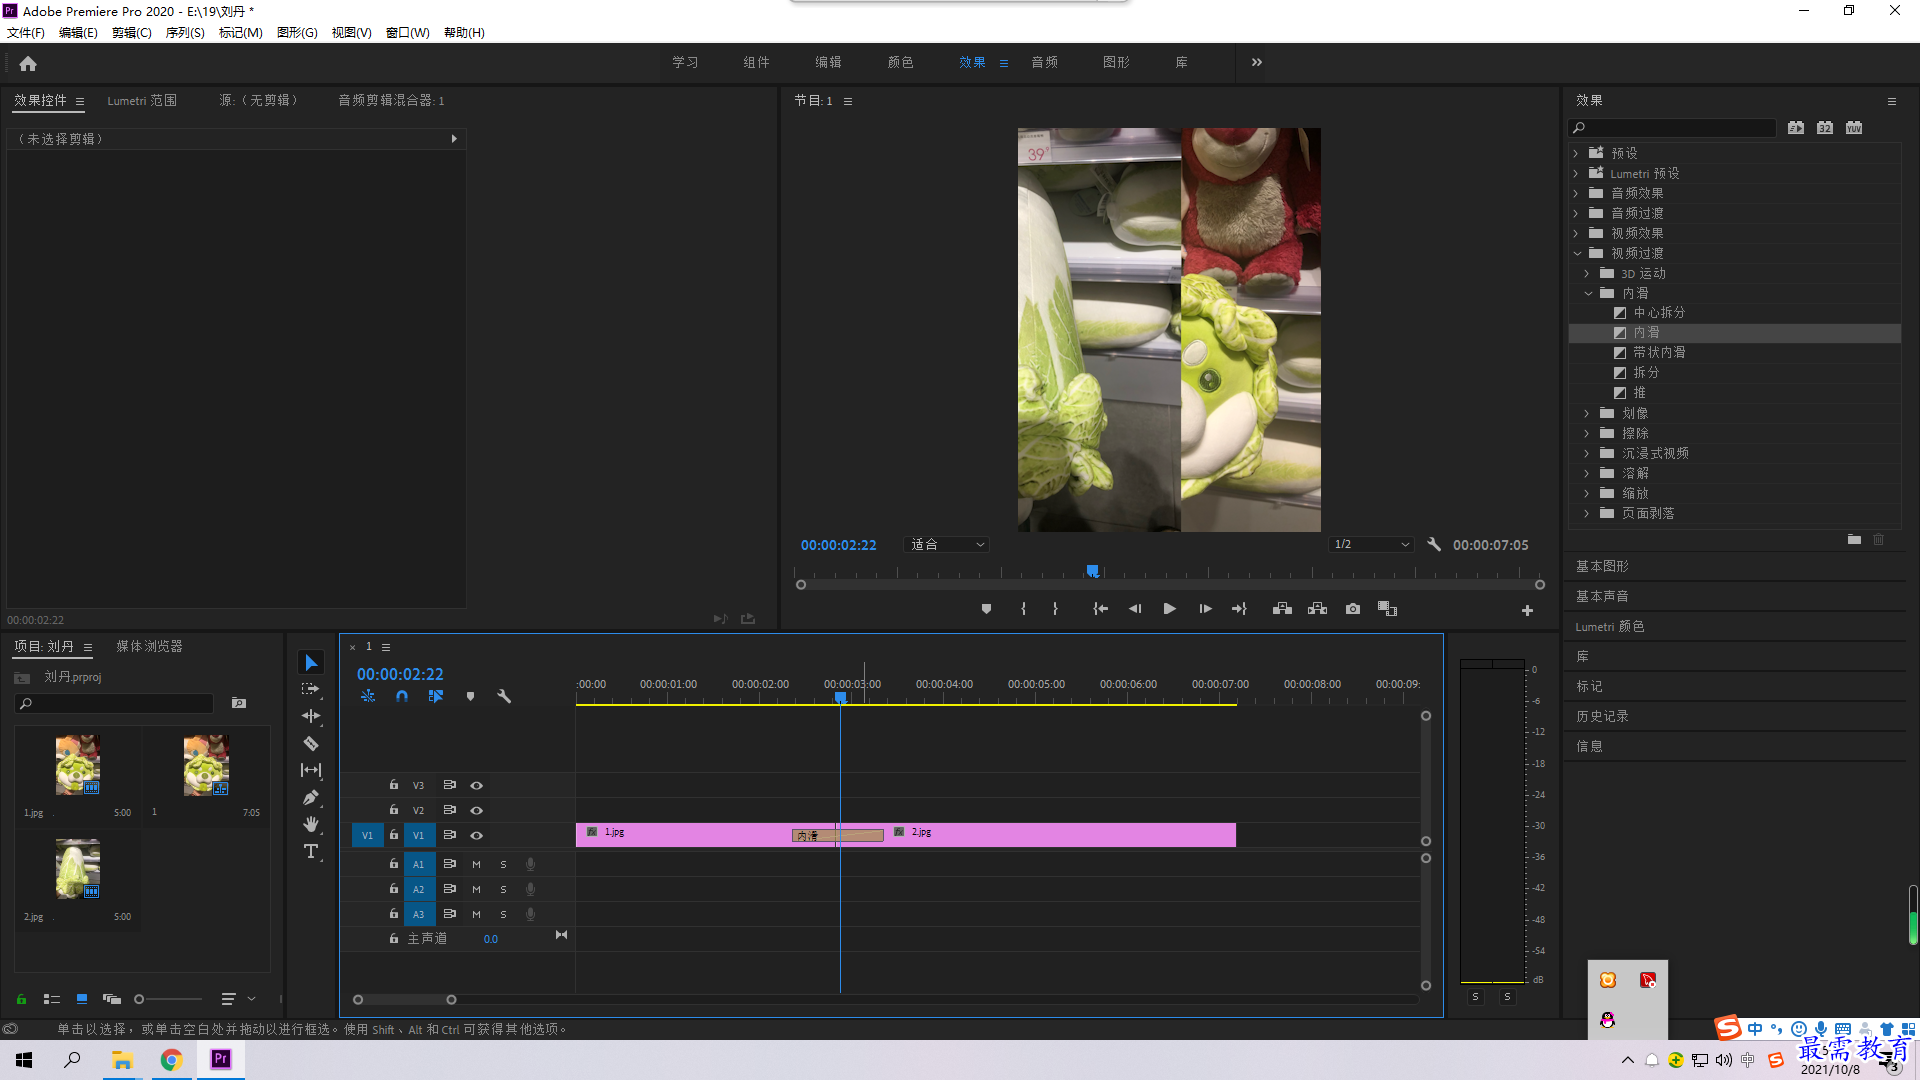The image size is (1920, 1080).
Task: Open the comparison view button
Action: (1387, 609)
